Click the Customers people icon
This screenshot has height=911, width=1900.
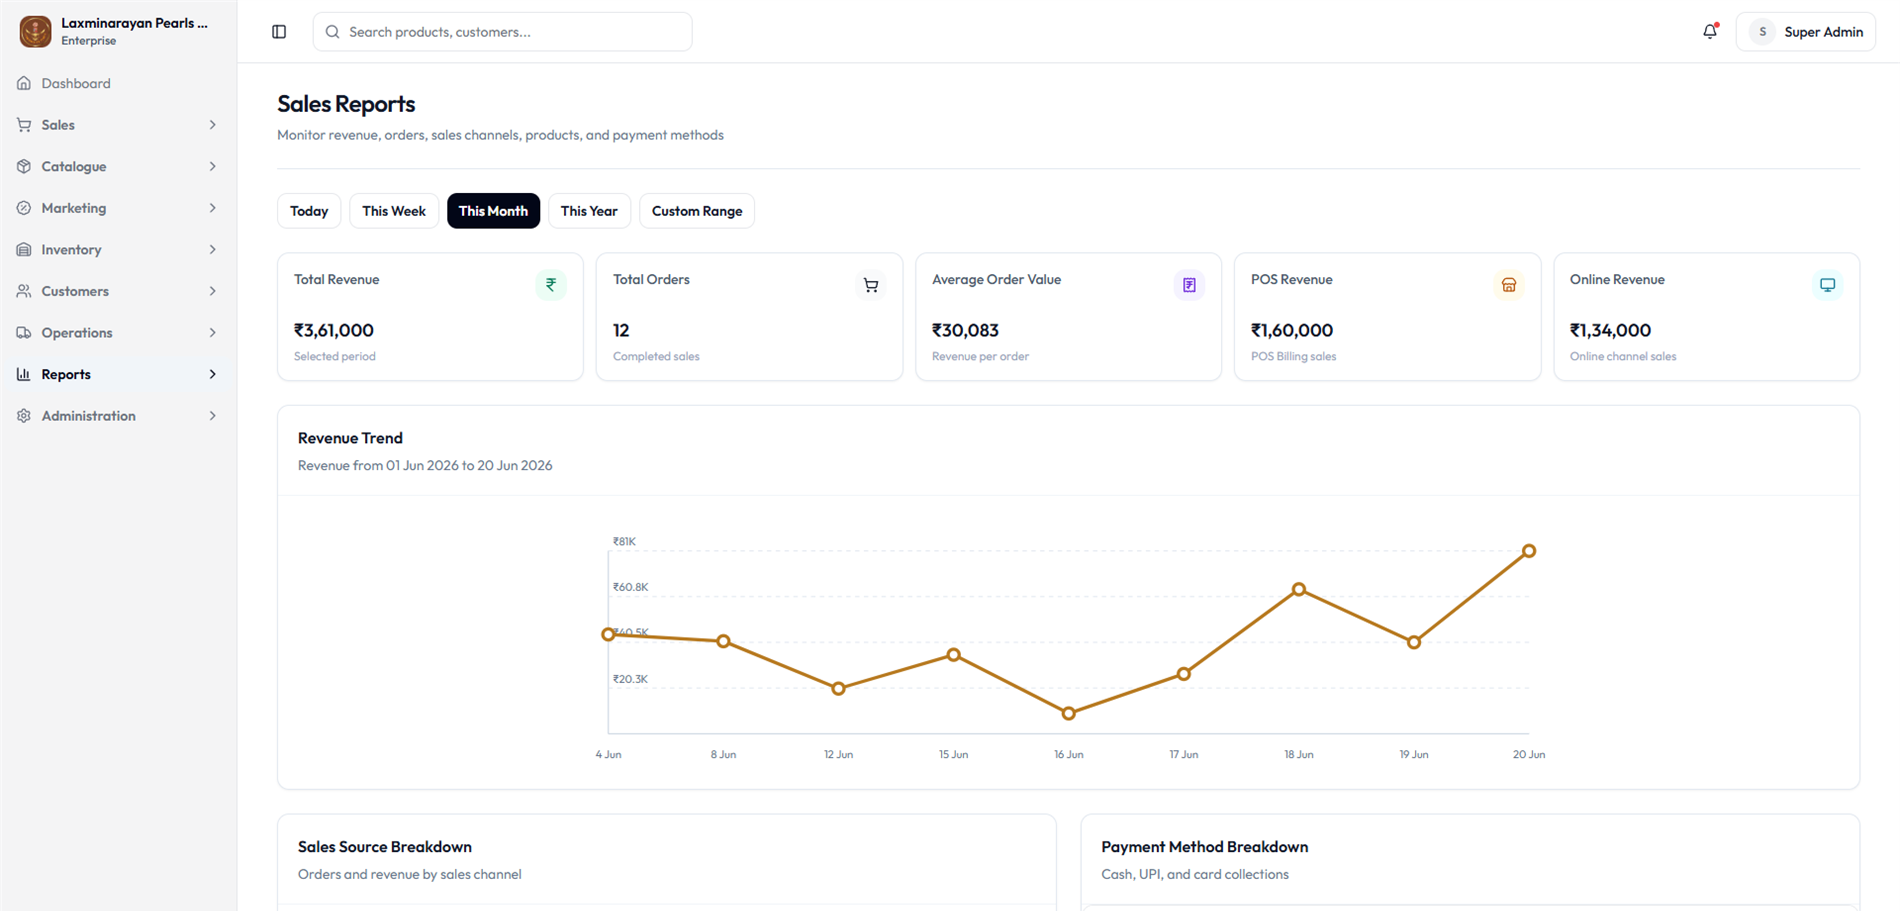click(x=24, y=291)
